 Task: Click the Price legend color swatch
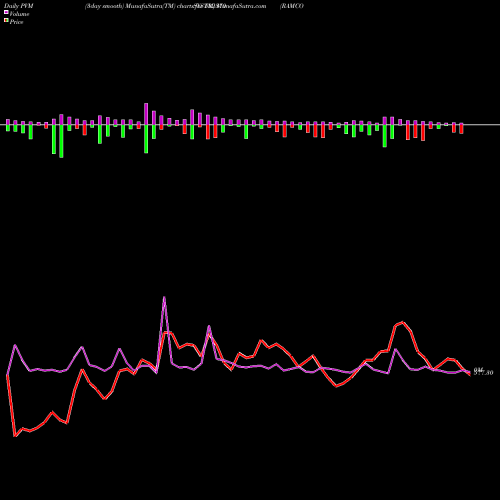6,21
